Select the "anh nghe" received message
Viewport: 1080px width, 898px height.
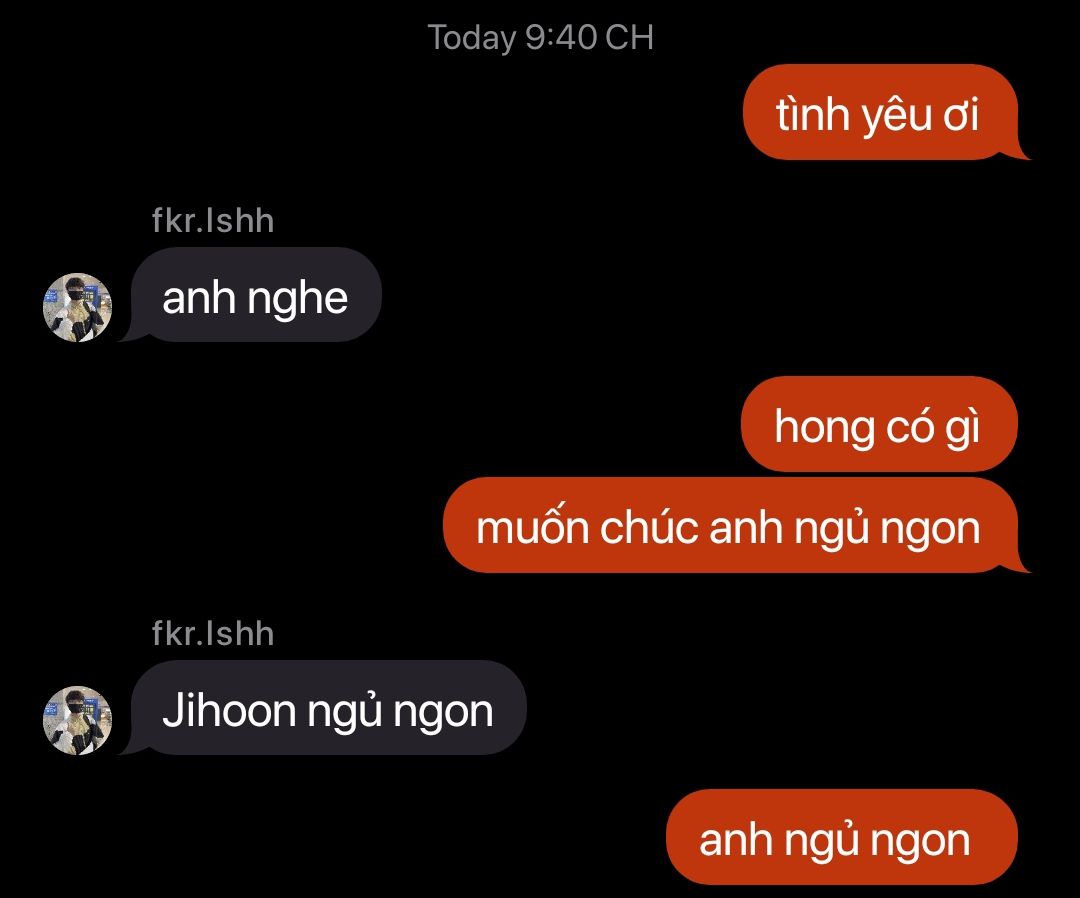[x=255, y=295]
